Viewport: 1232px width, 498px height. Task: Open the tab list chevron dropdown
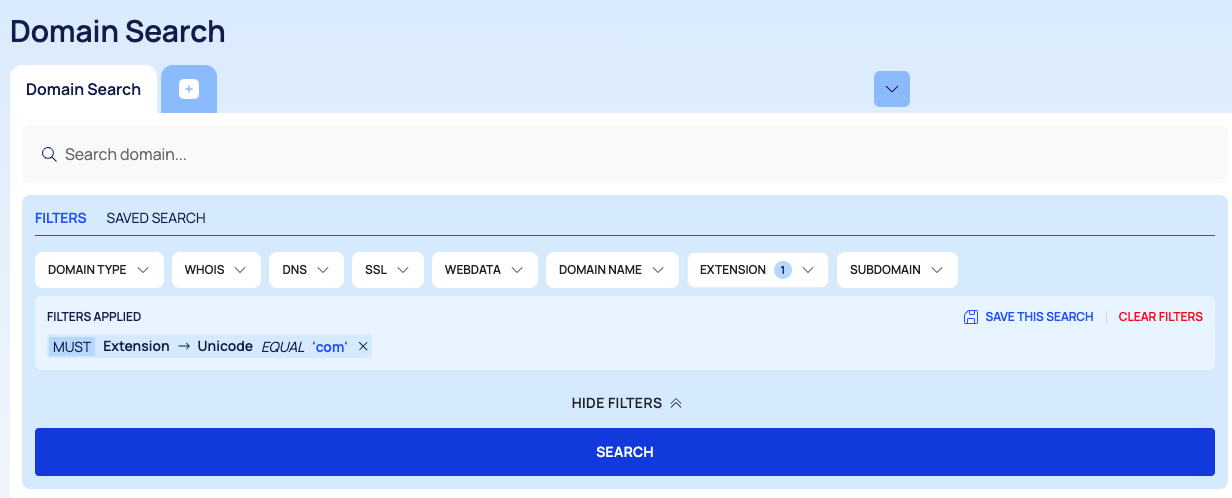click(892, 89)
